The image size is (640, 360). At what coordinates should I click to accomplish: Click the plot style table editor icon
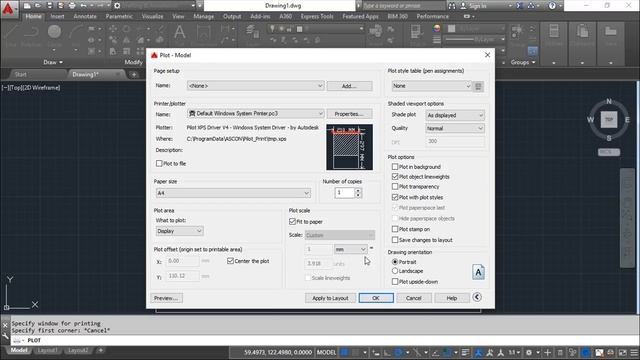pos(478,86)
